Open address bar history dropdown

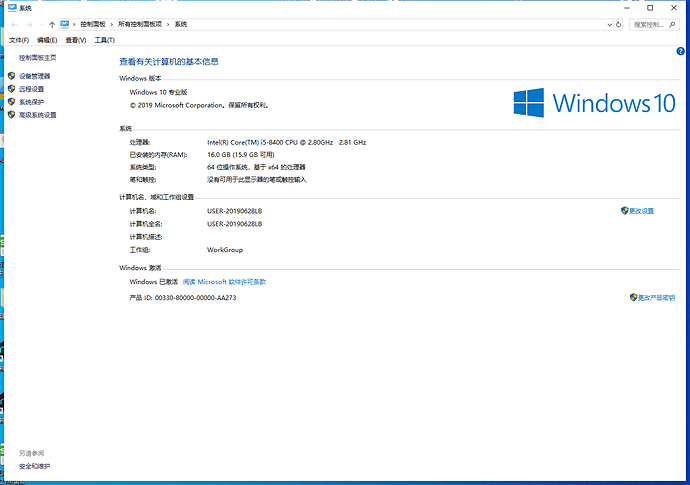tap(609, 25)
